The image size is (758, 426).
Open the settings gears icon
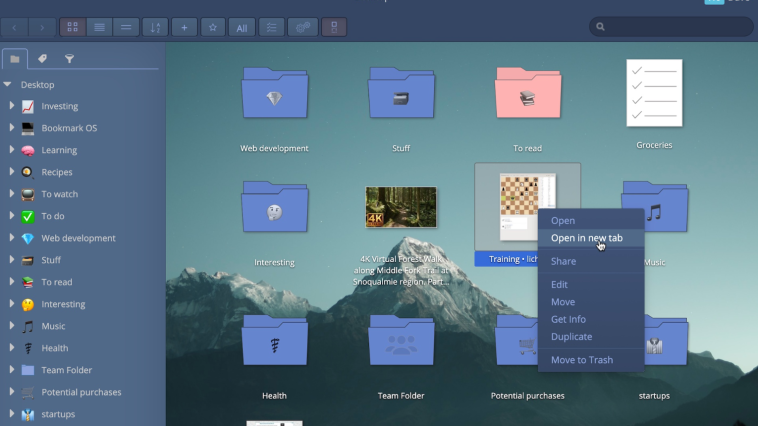pyautogui.click(x=303, y=27)
